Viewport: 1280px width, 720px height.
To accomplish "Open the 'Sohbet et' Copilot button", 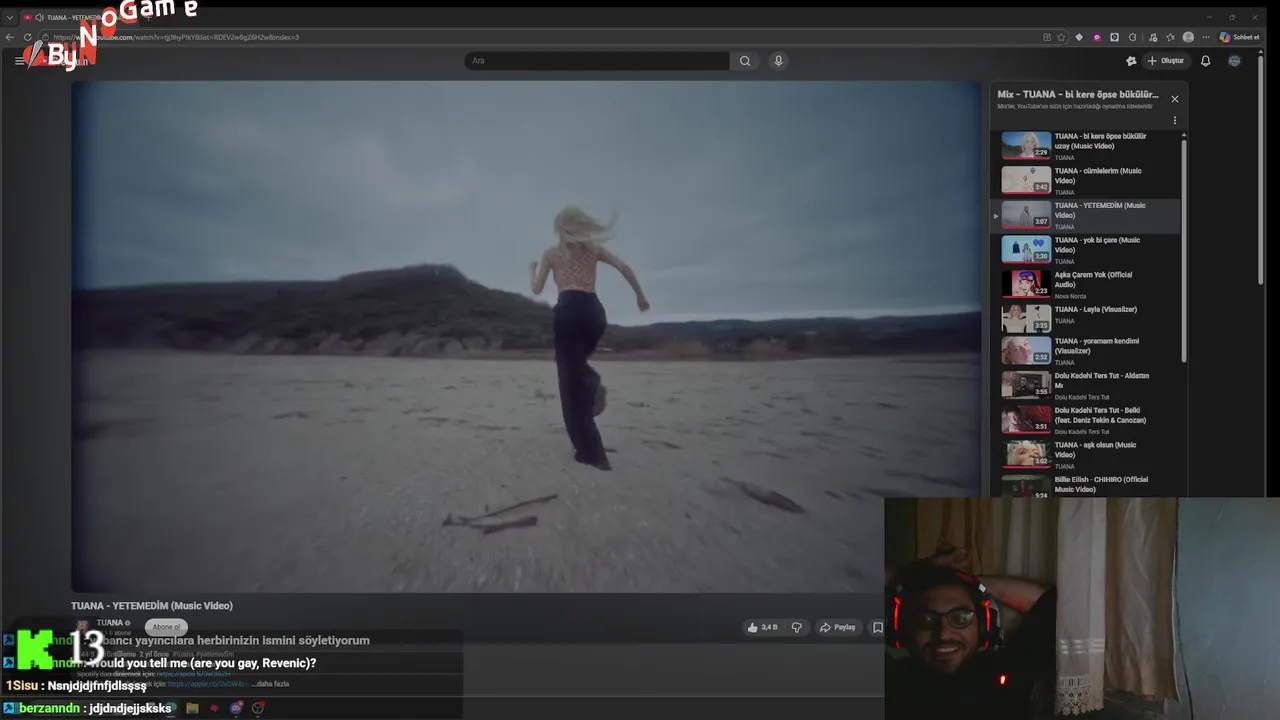I will click(x=1239, y=37).
